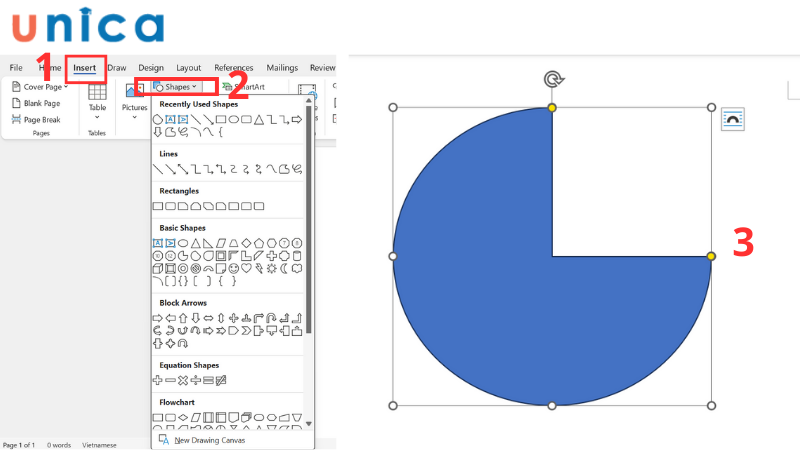Select the first rectangle in the Rectangles section
The height and width of the screenshot is (450, 800).
pos(157,206)
